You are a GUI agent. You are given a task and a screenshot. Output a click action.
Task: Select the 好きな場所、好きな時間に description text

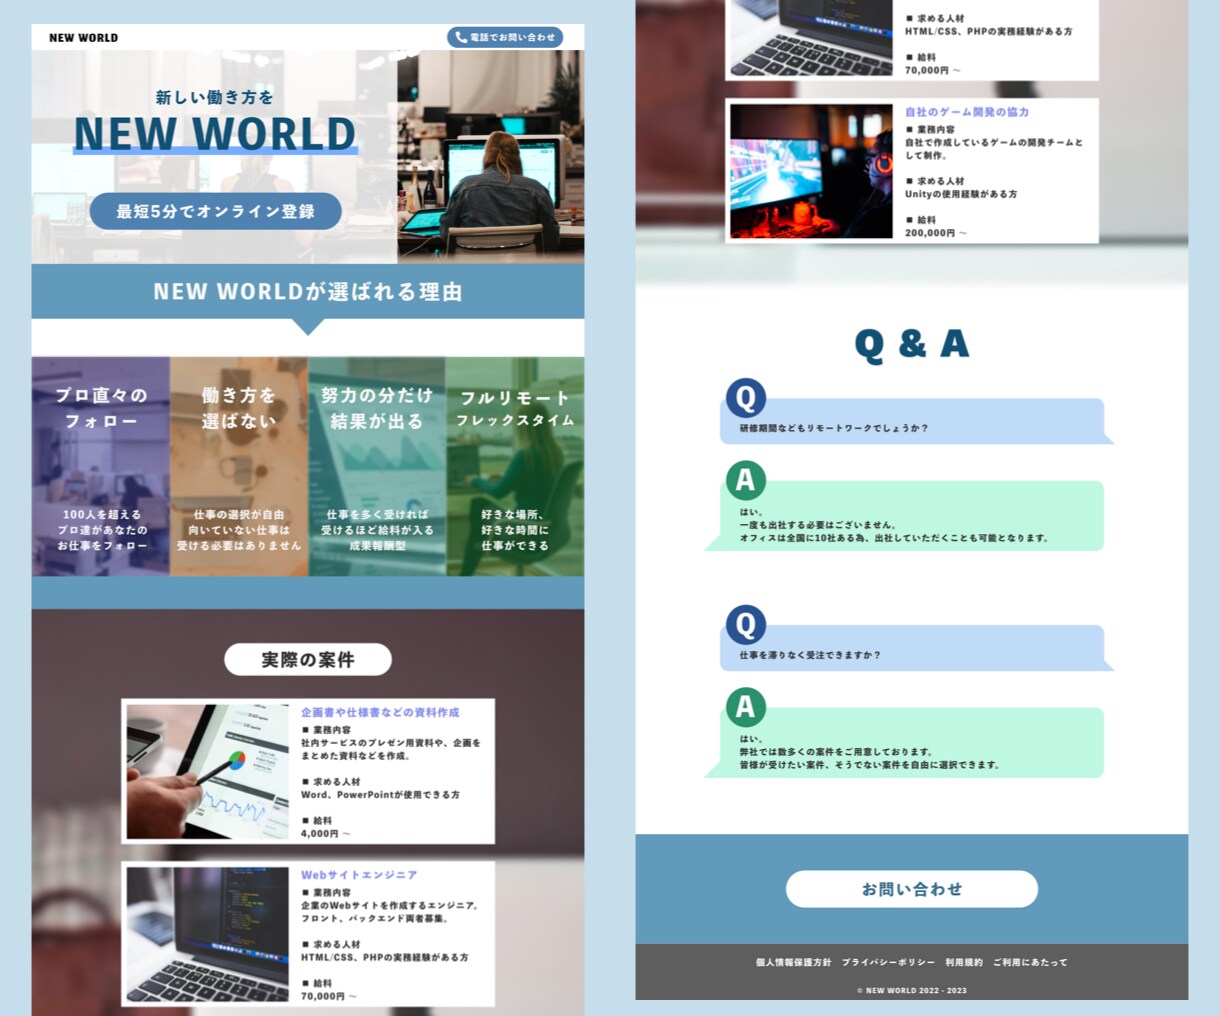(515, 530)
